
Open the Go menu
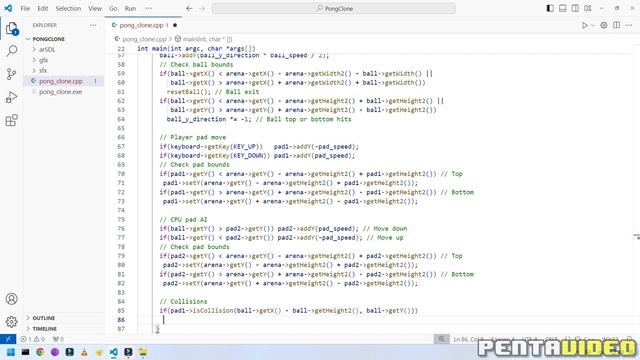[113, 8]
